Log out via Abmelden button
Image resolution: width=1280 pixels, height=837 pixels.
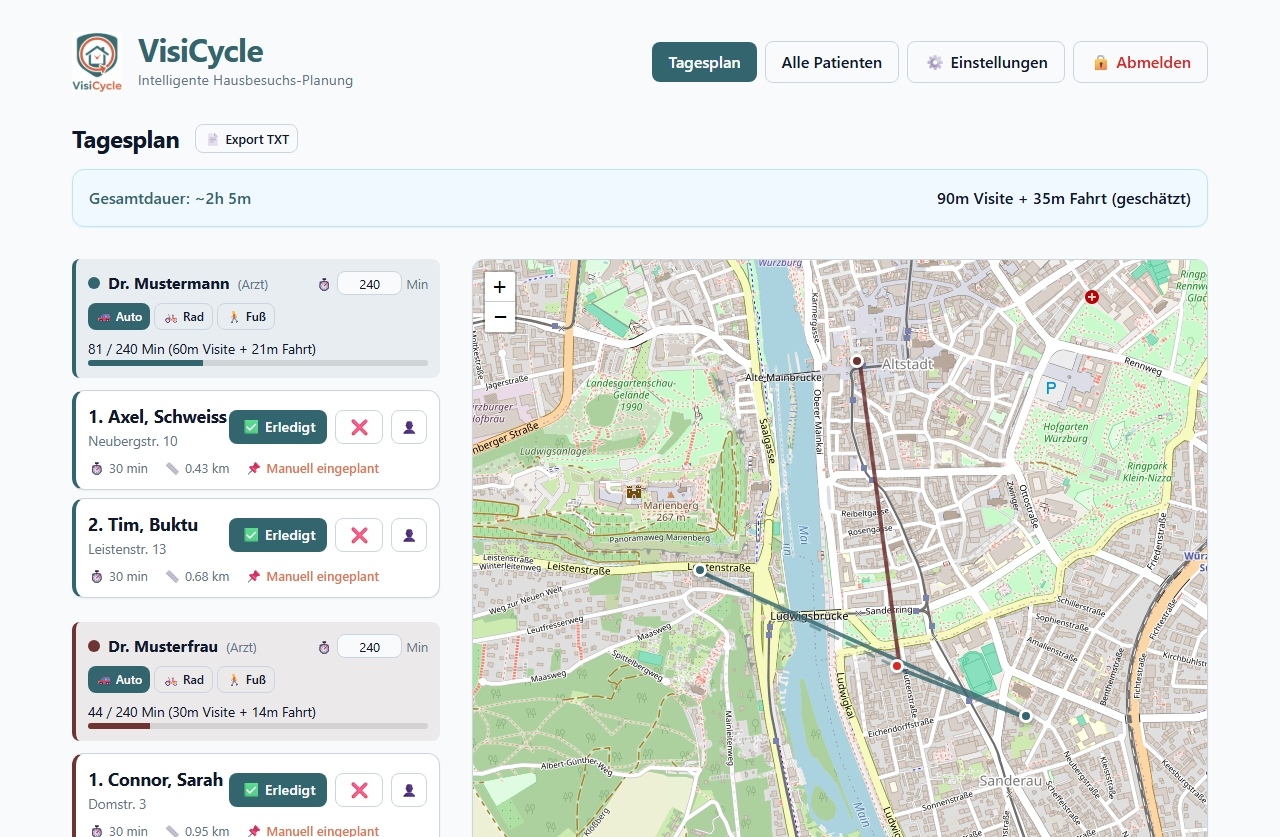pos(1140,62)
